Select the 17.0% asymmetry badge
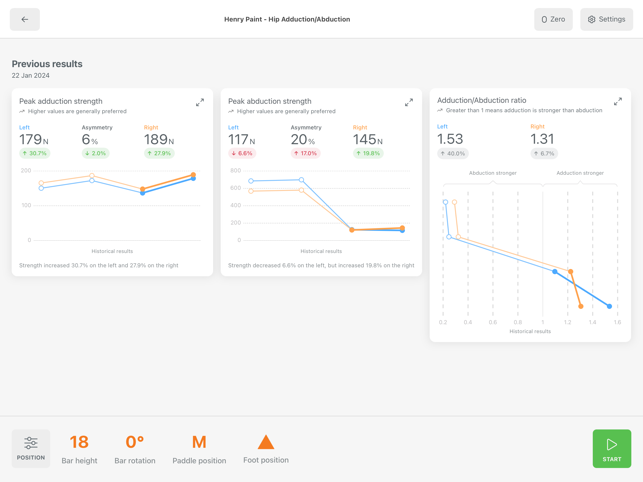Screen dimensions: 643x482 click(306, 154)
